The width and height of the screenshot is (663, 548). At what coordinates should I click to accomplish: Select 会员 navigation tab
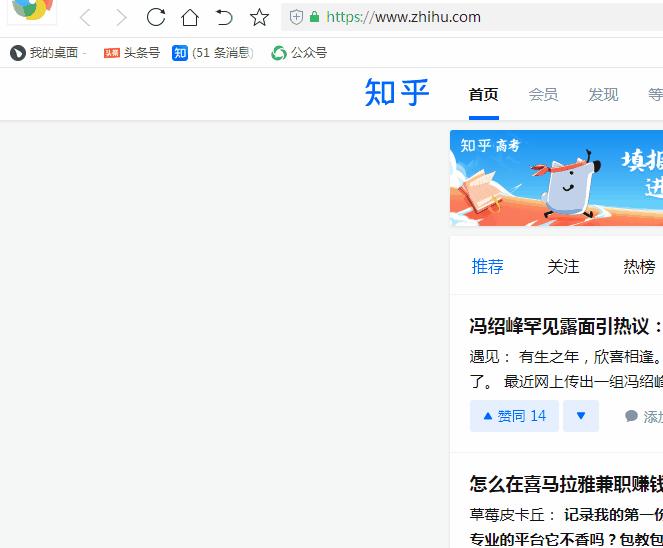click(543, 94)
